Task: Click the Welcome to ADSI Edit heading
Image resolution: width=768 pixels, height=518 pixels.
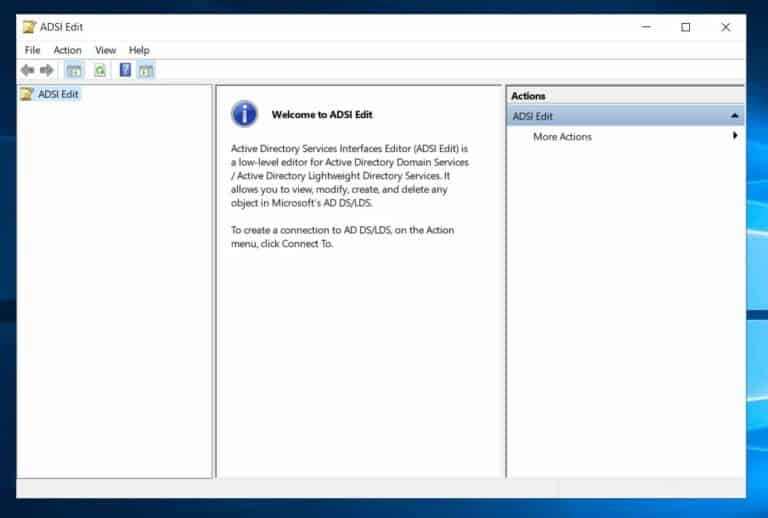Action: click(322, 115)
